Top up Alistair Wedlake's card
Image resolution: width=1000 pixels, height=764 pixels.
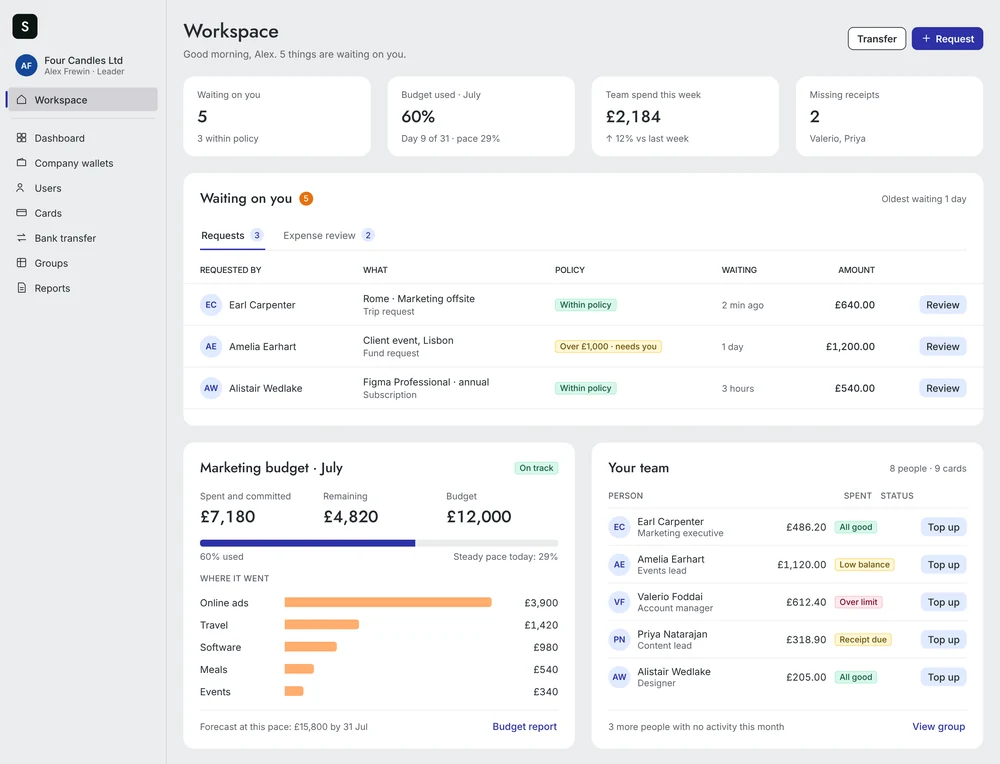[943, 677]
